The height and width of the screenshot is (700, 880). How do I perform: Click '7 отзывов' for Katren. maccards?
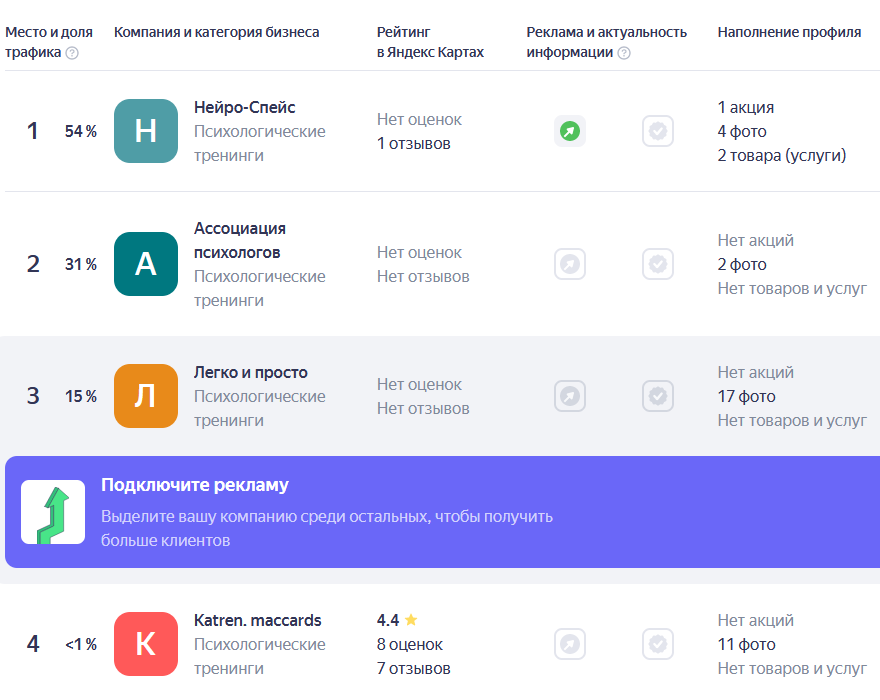pos(414,669)
